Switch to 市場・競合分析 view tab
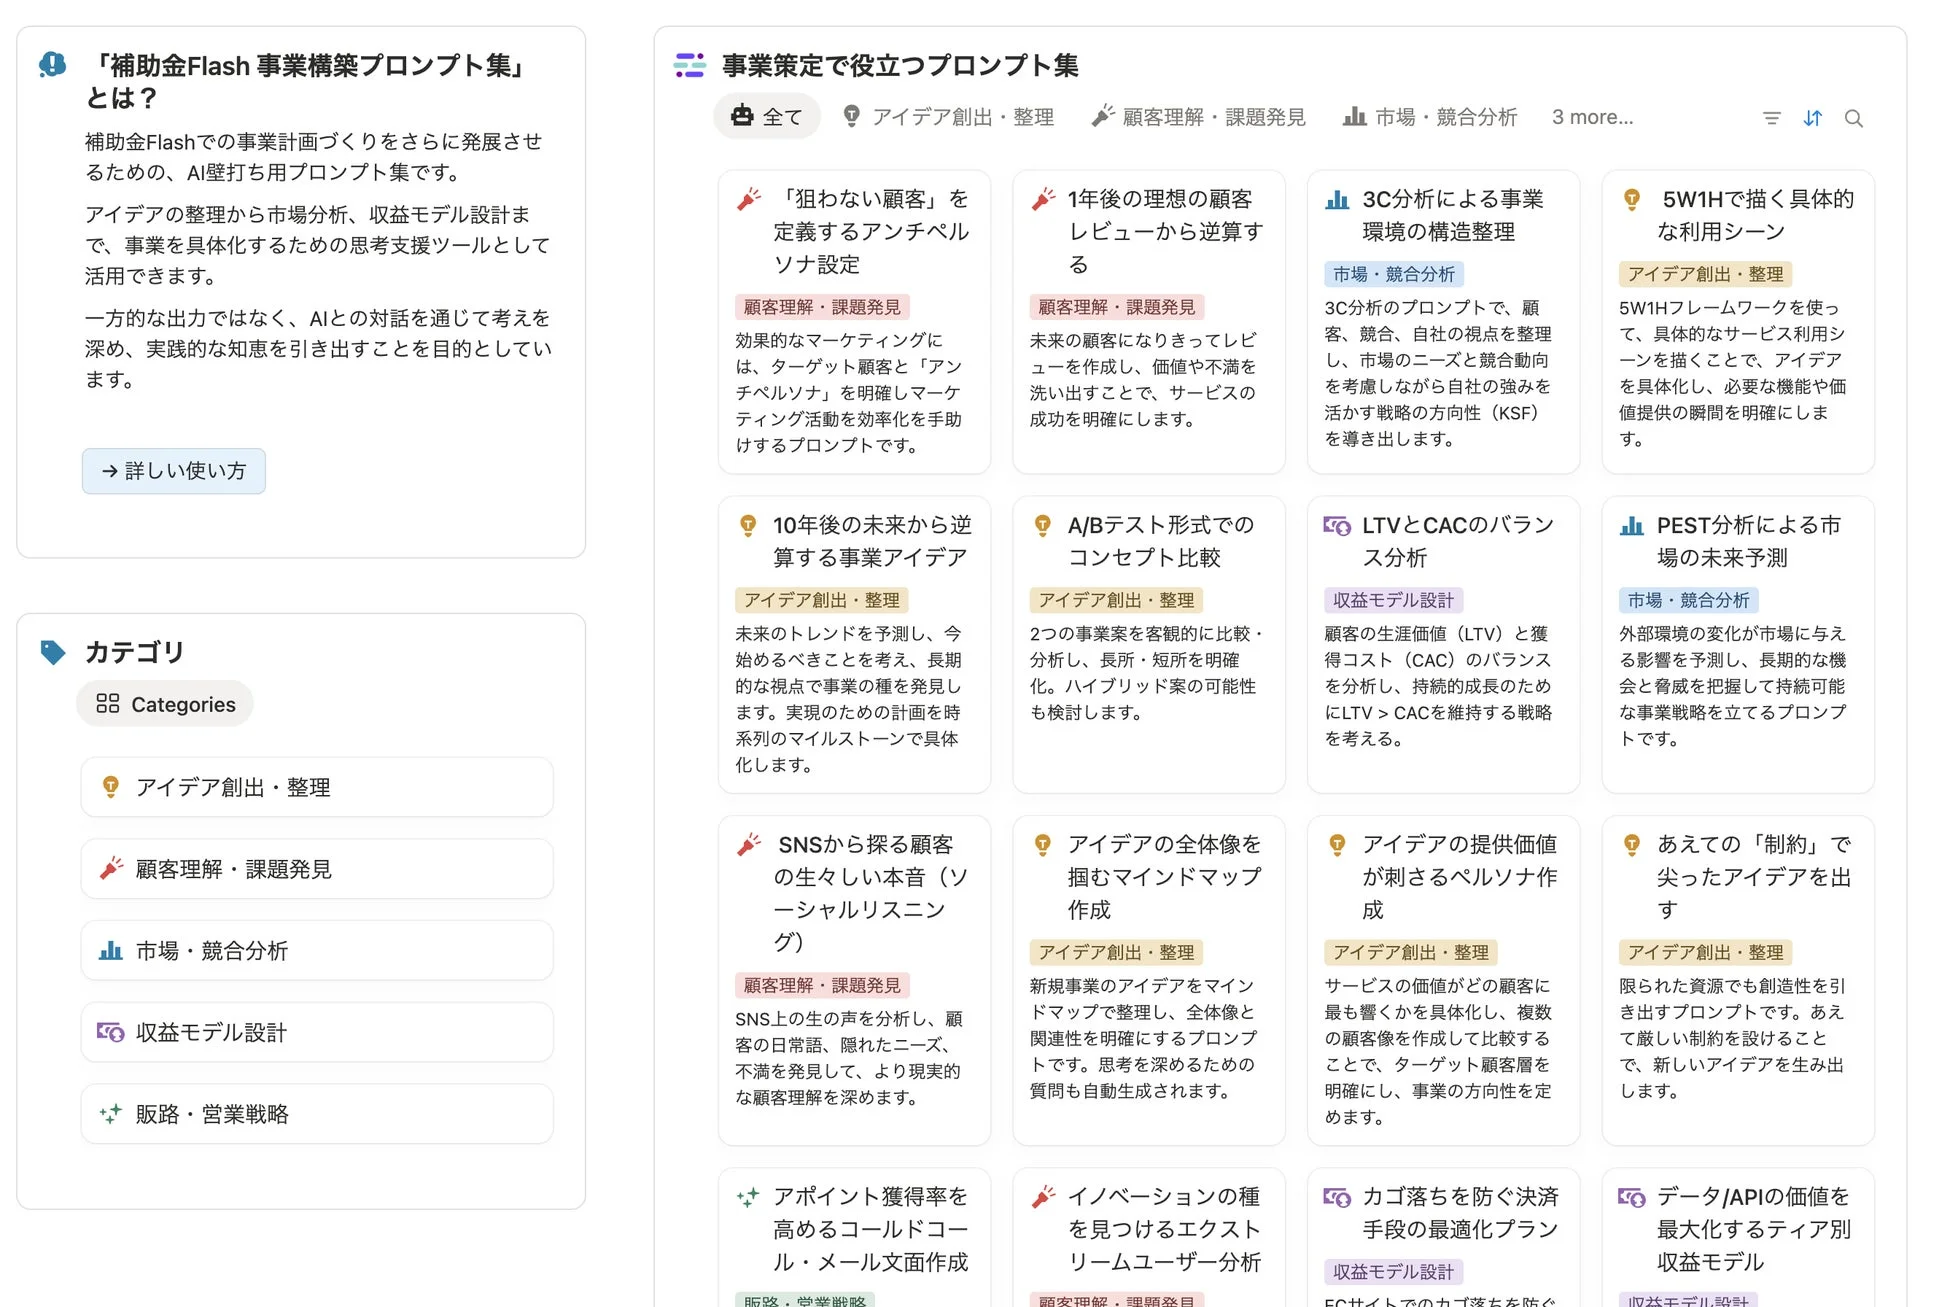 (x=1430, y=117)
